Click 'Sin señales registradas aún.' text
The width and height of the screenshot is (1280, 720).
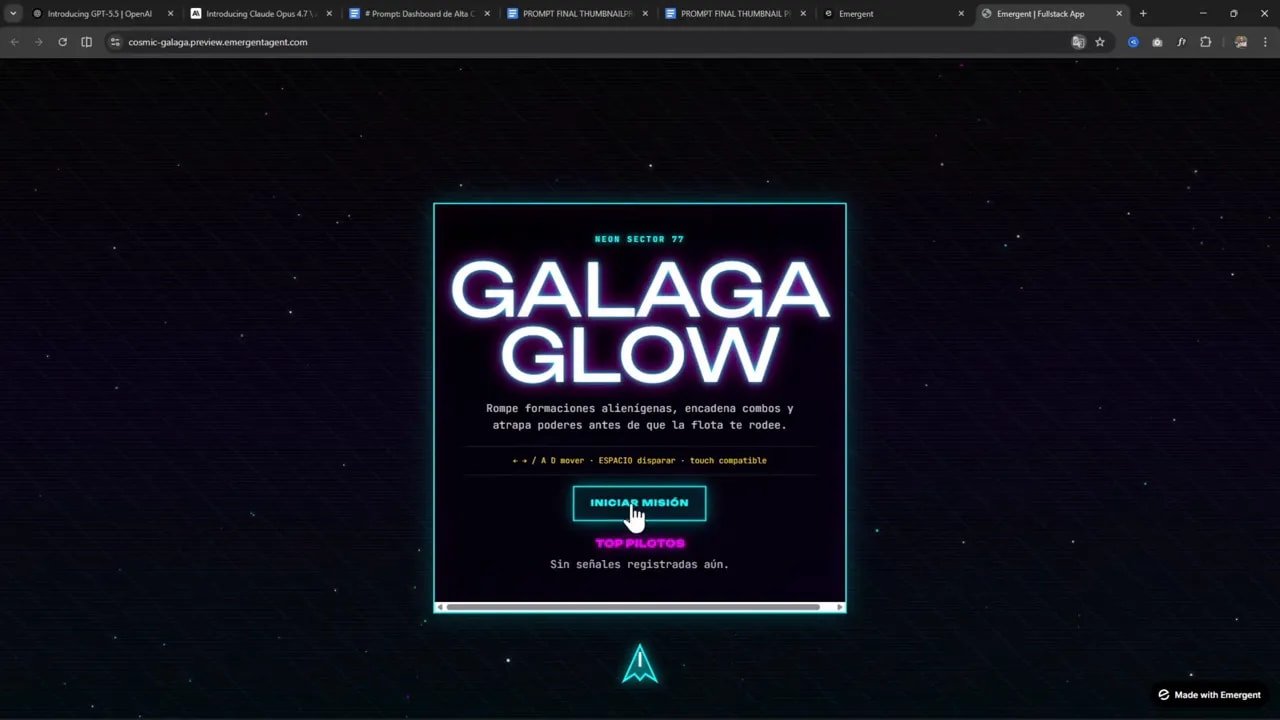pyautogui.click(x=640, y=564)
